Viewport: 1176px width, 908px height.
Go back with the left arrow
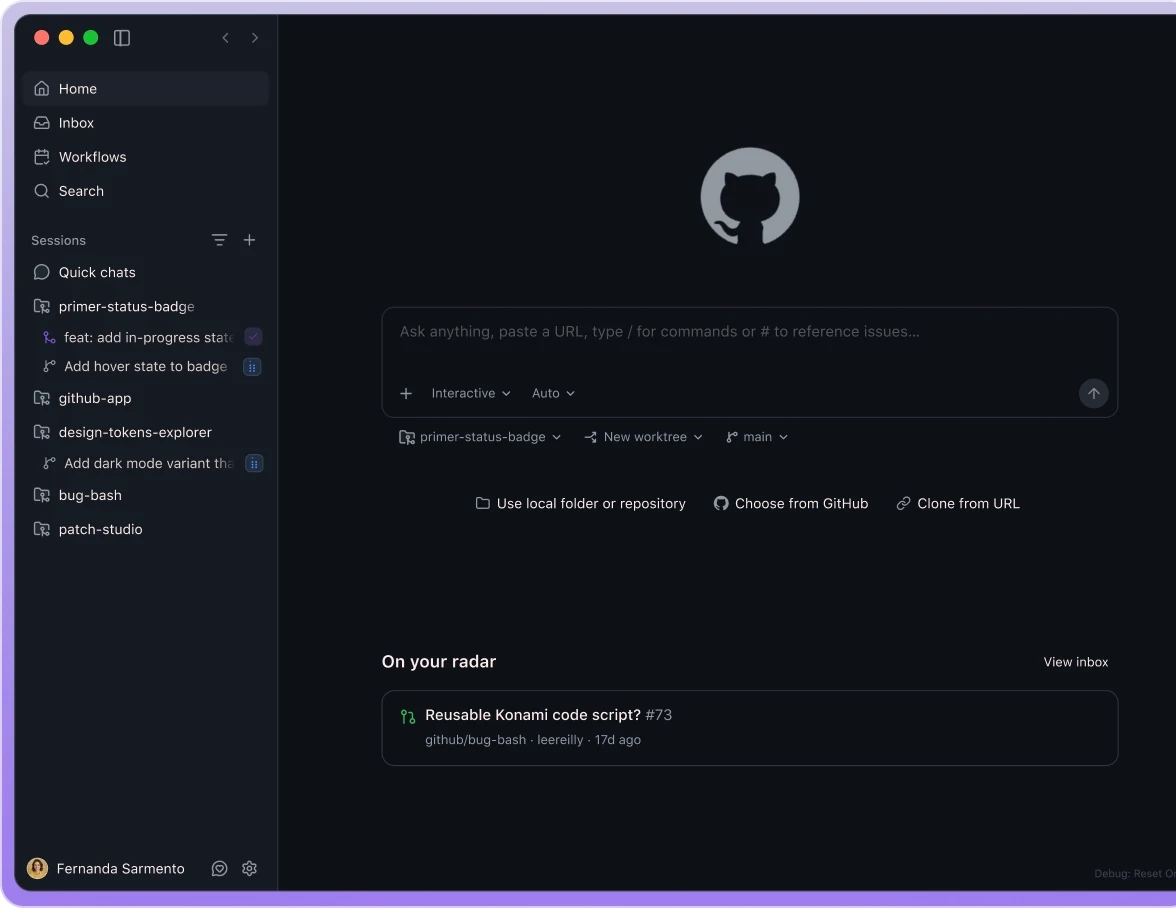[x=225, y=37]
